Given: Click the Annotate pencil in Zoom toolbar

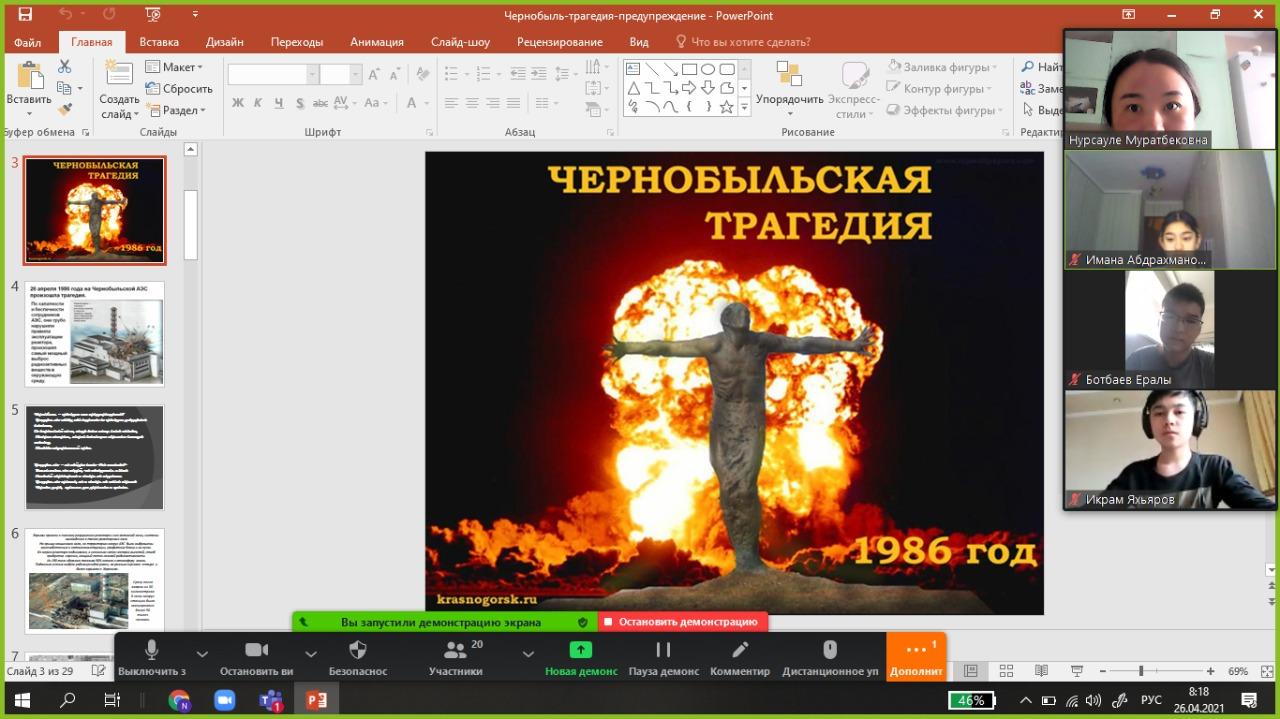Looking at the screenshot, I should click(740, 650).
